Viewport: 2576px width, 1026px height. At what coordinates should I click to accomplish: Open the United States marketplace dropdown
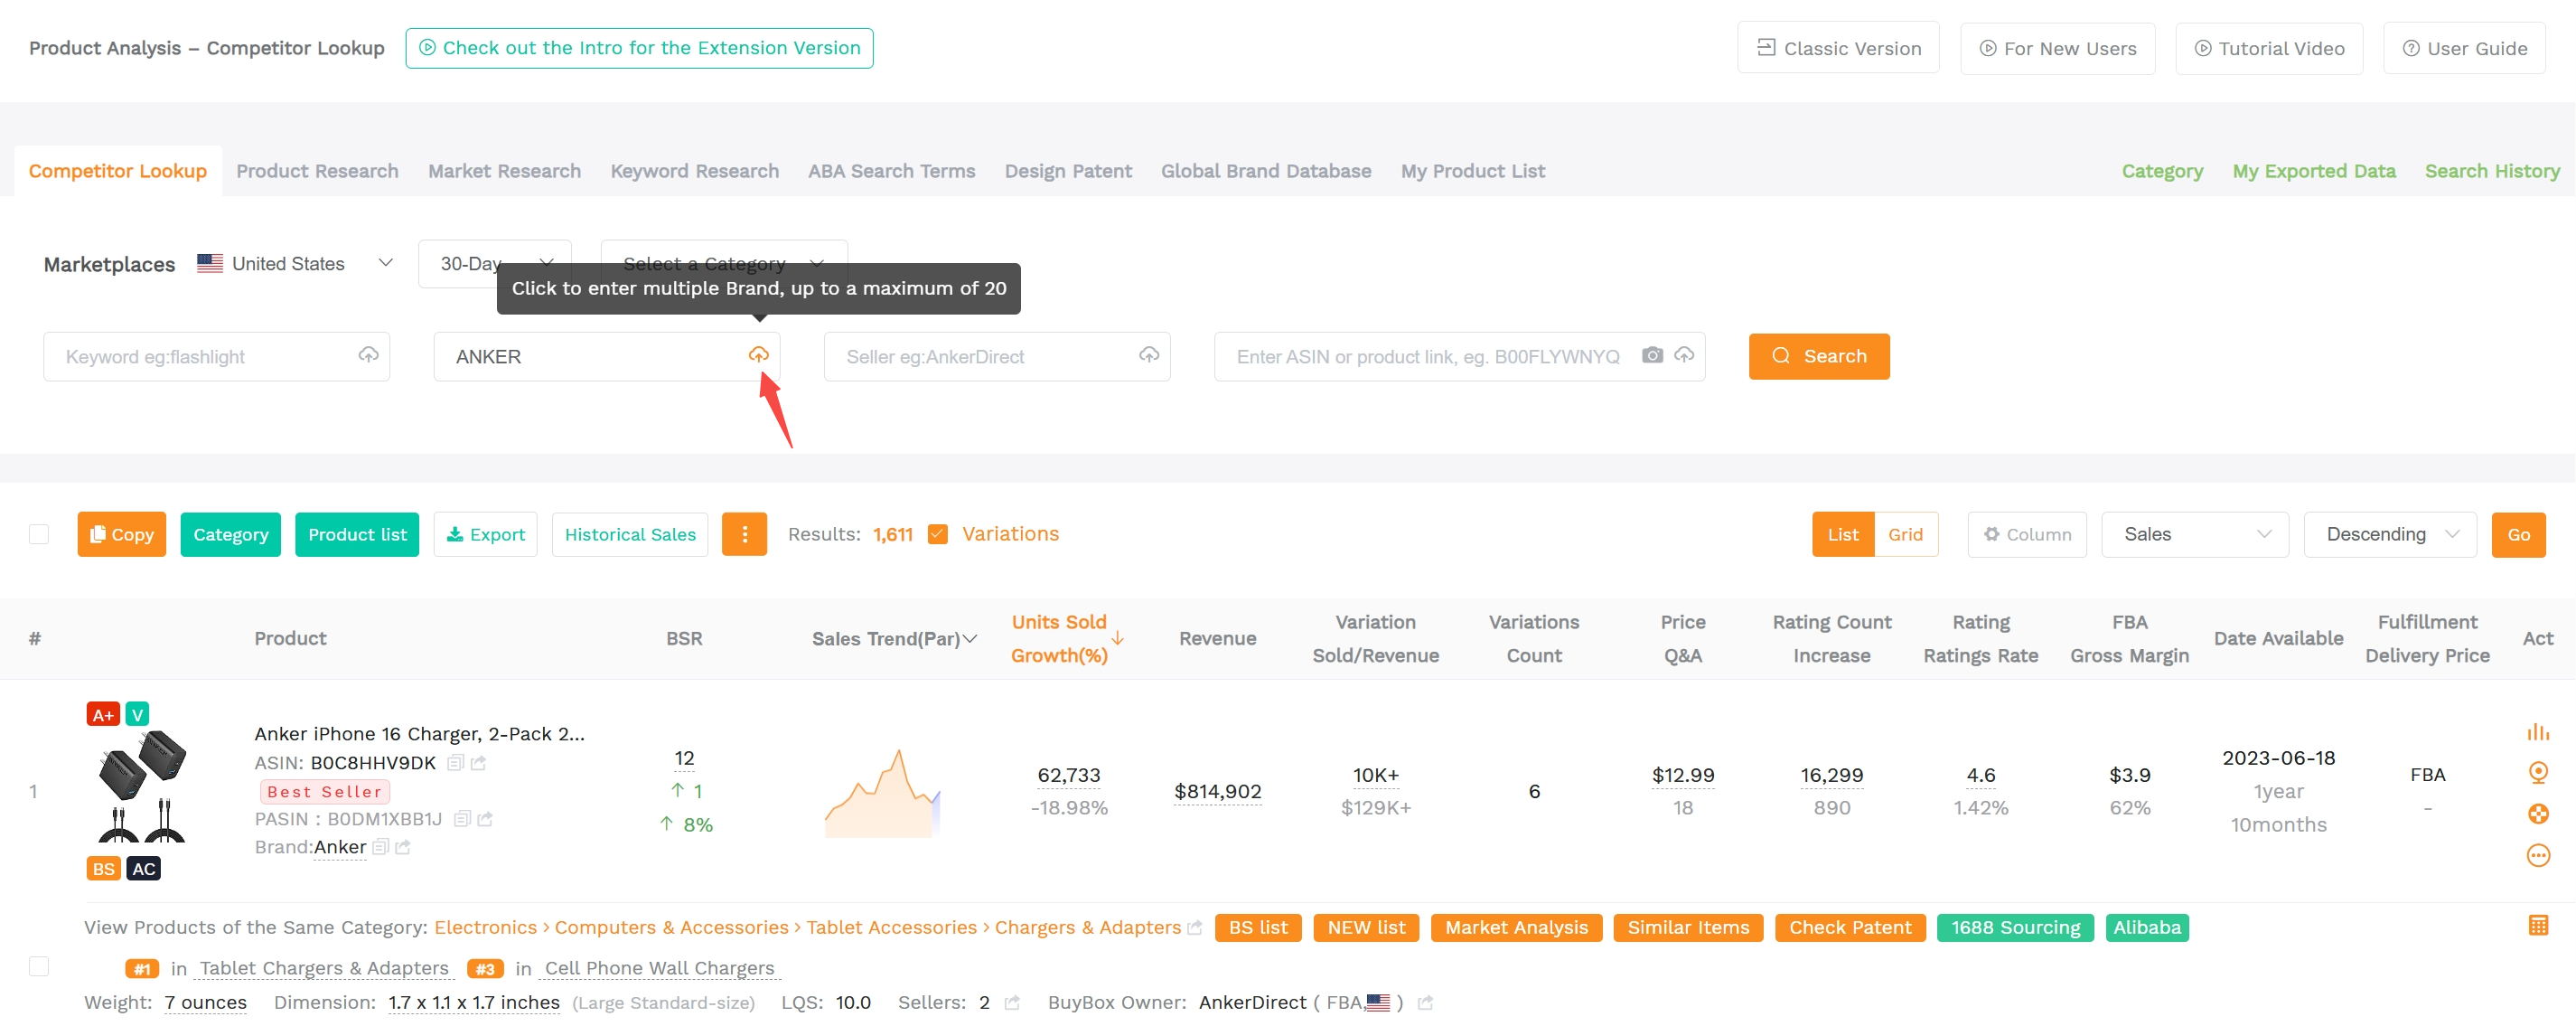point(295,263)
